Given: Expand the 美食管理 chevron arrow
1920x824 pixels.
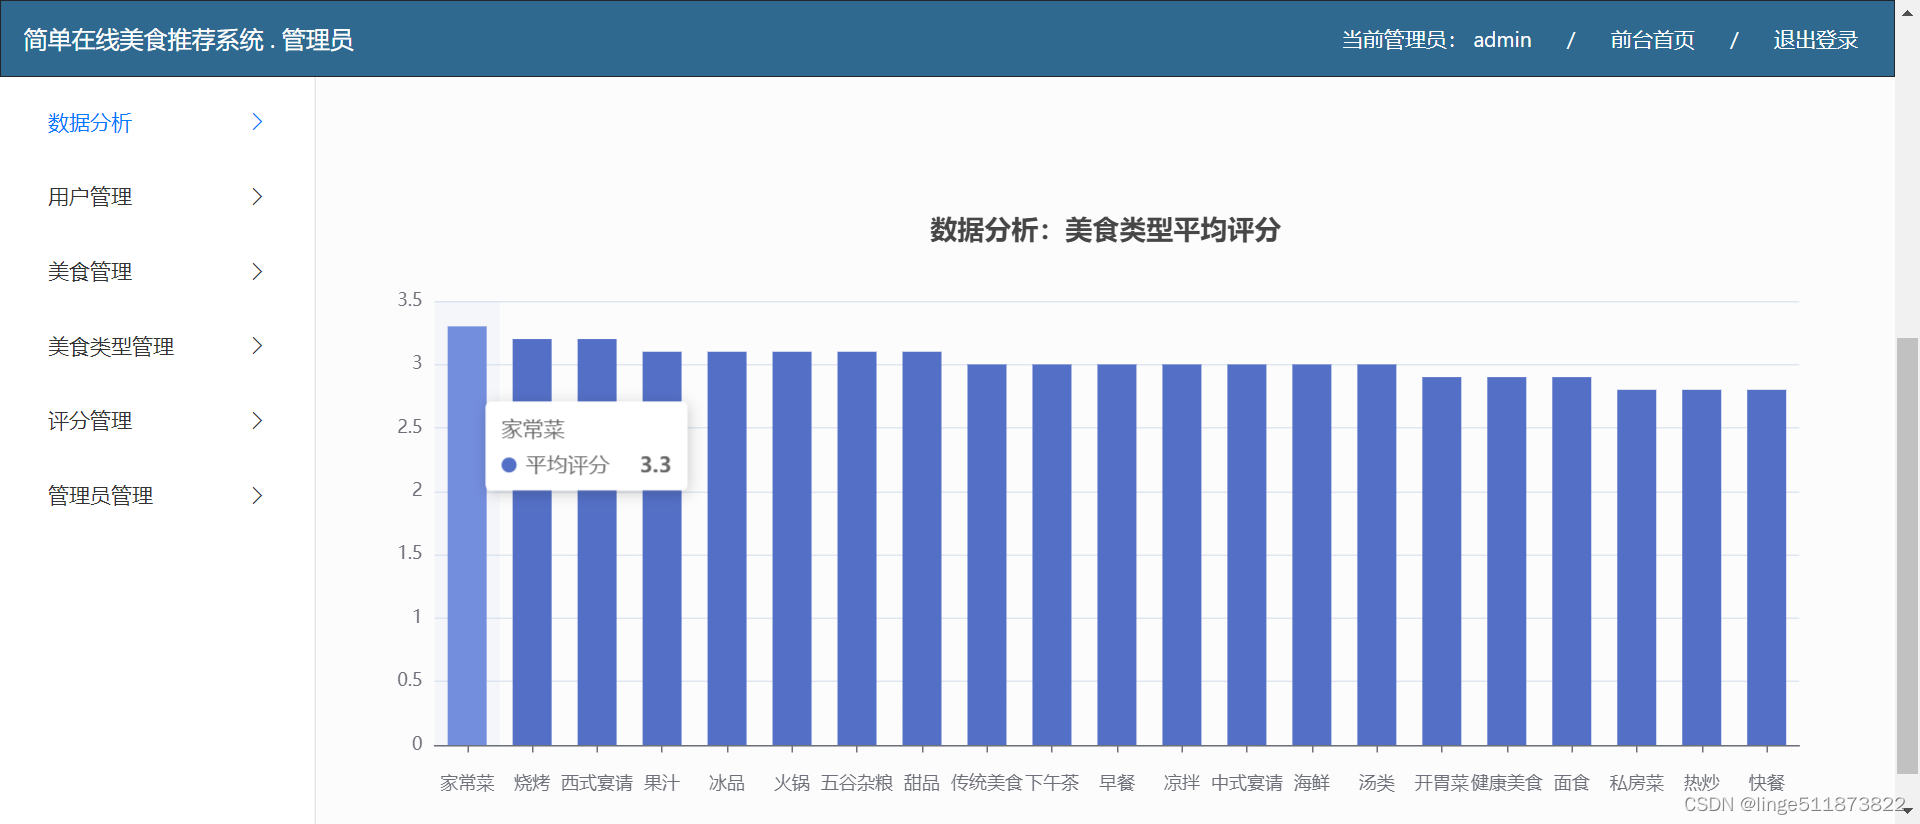Looking at the screenshot, I should 257,272.
